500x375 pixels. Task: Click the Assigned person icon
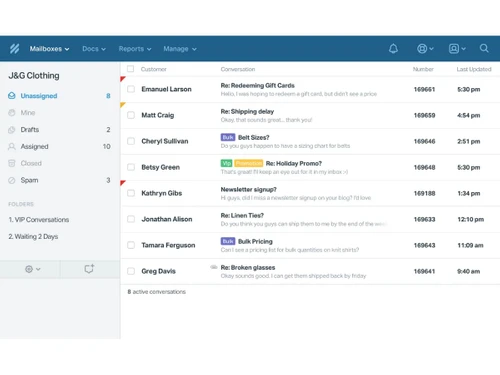point(12,146)
